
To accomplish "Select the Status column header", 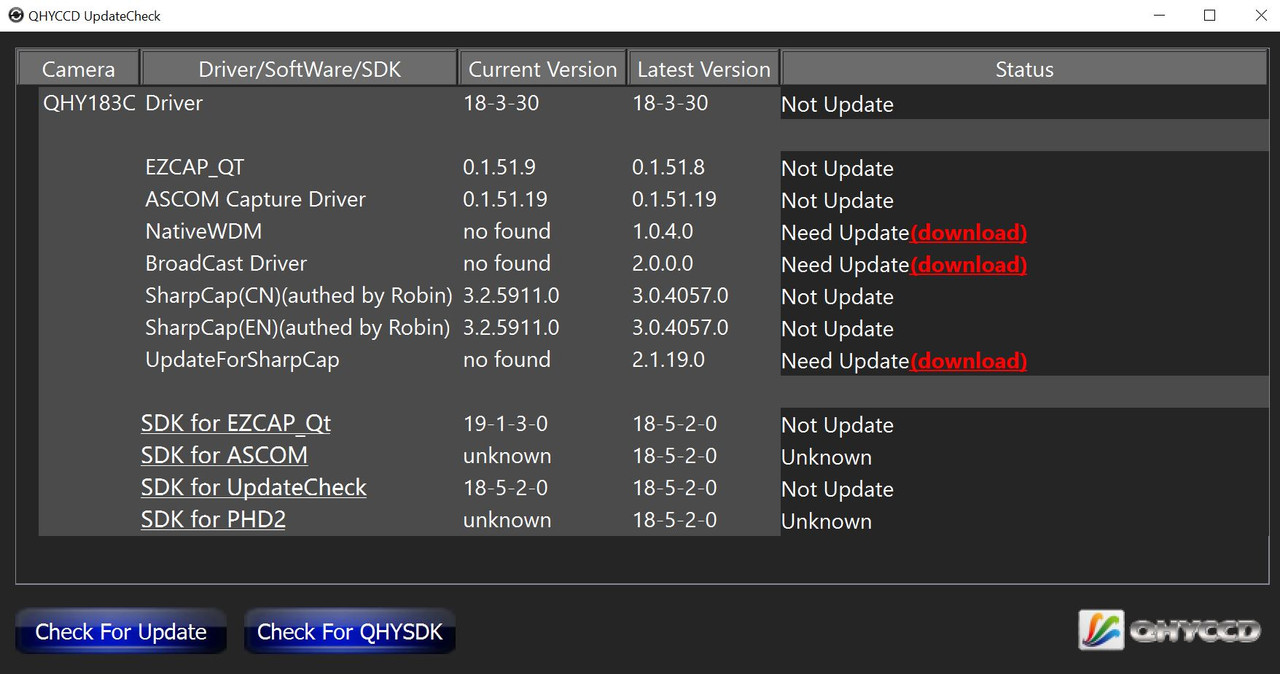I will (1025, 69).
